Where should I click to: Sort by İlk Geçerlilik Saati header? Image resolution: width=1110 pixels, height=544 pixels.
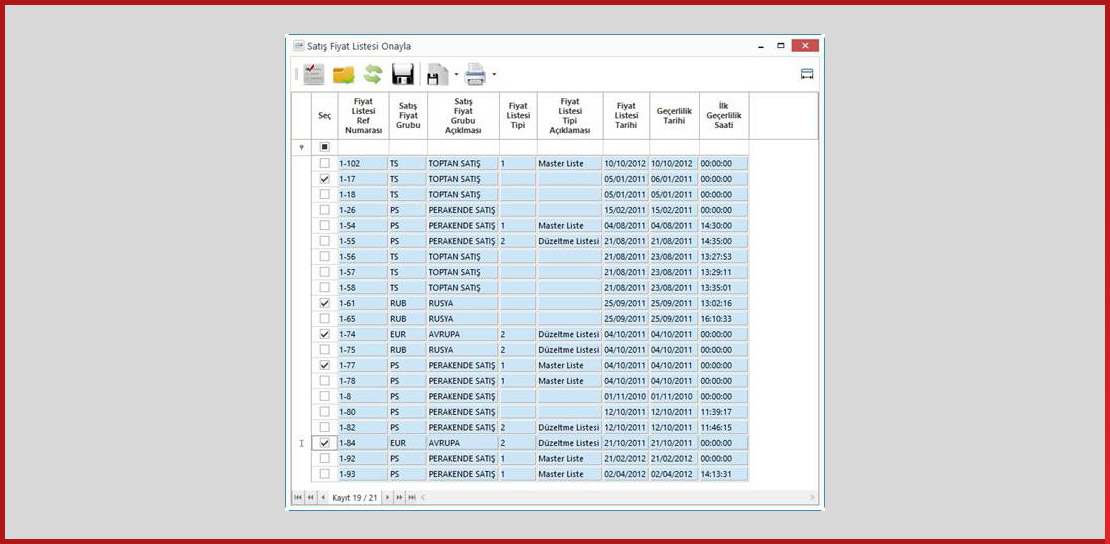[x=724, y=115]
